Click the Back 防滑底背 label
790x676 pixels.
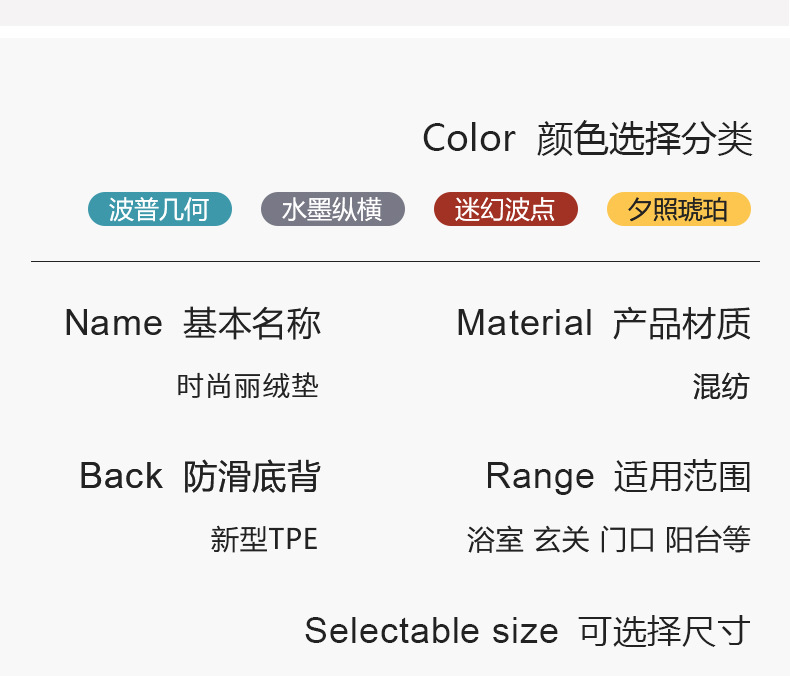pos(200,476)
